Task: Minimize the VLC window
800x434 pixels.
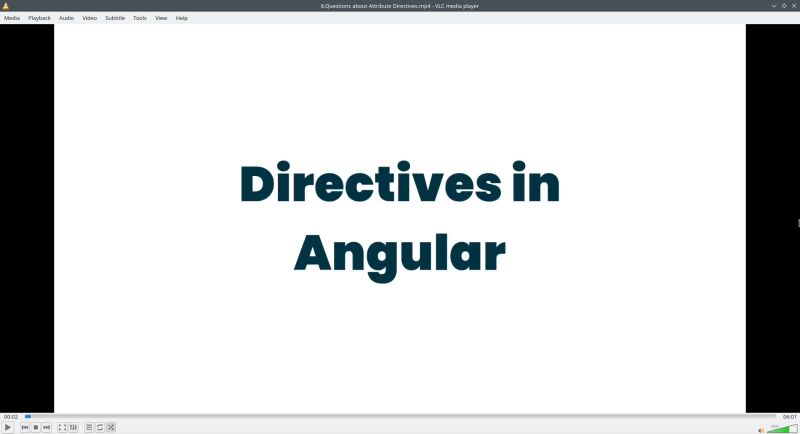Action: coord(774,6)
